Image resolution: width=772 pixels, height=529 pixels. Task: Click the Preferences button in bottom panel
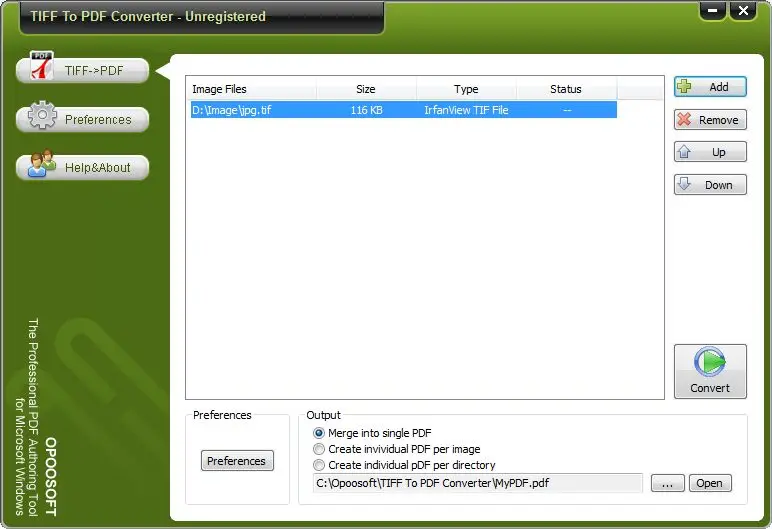point(237,461)
